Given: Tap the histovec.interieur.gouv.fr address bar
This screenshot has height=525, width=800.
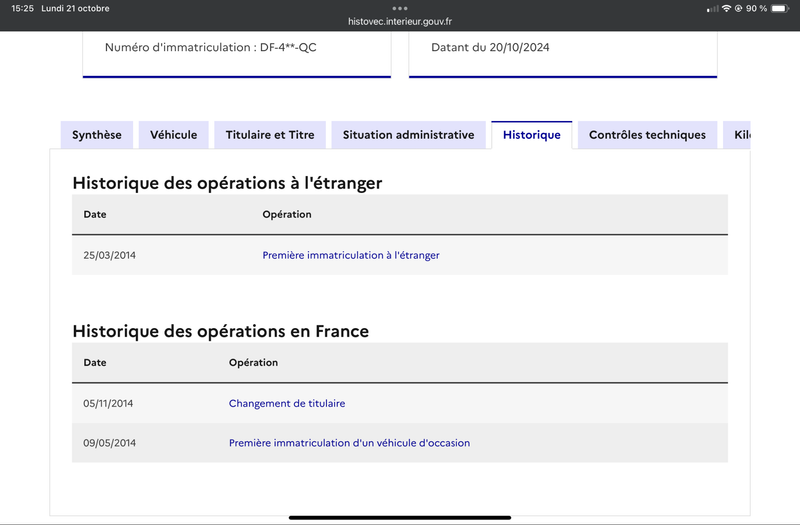Looking at the screenshot, I should click(x=400, y=21).
